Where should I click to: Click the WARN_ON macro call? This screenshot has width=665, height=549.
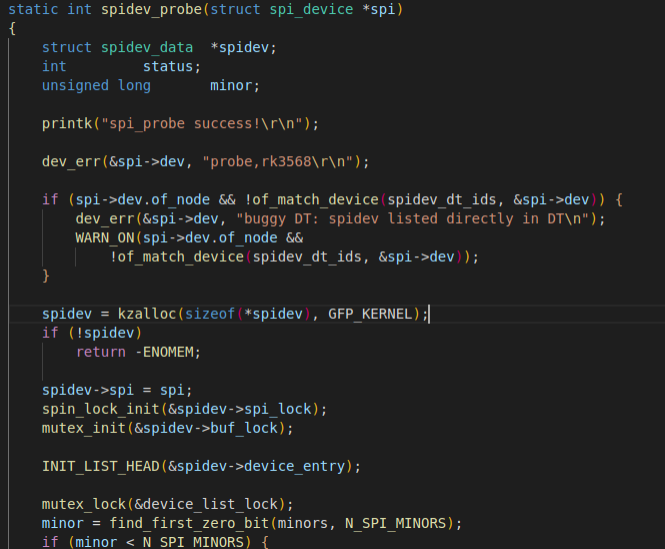click(x=105, y=238)
